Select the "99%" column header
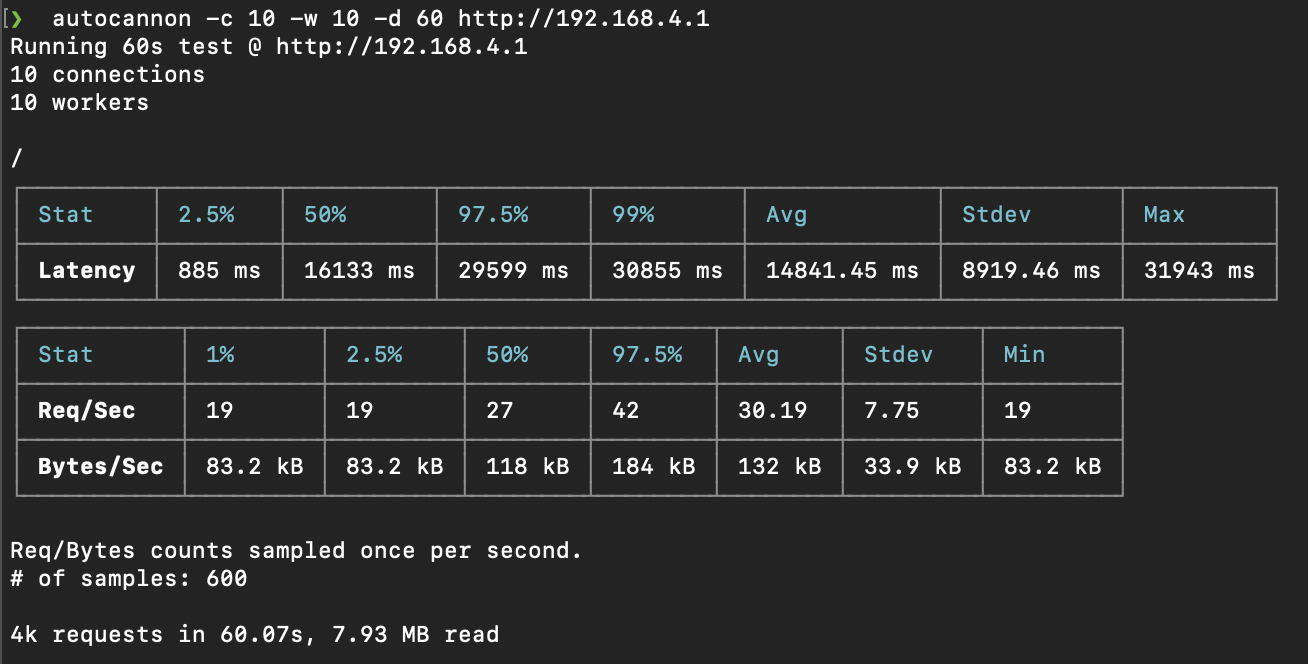 [x=632, y=215]
